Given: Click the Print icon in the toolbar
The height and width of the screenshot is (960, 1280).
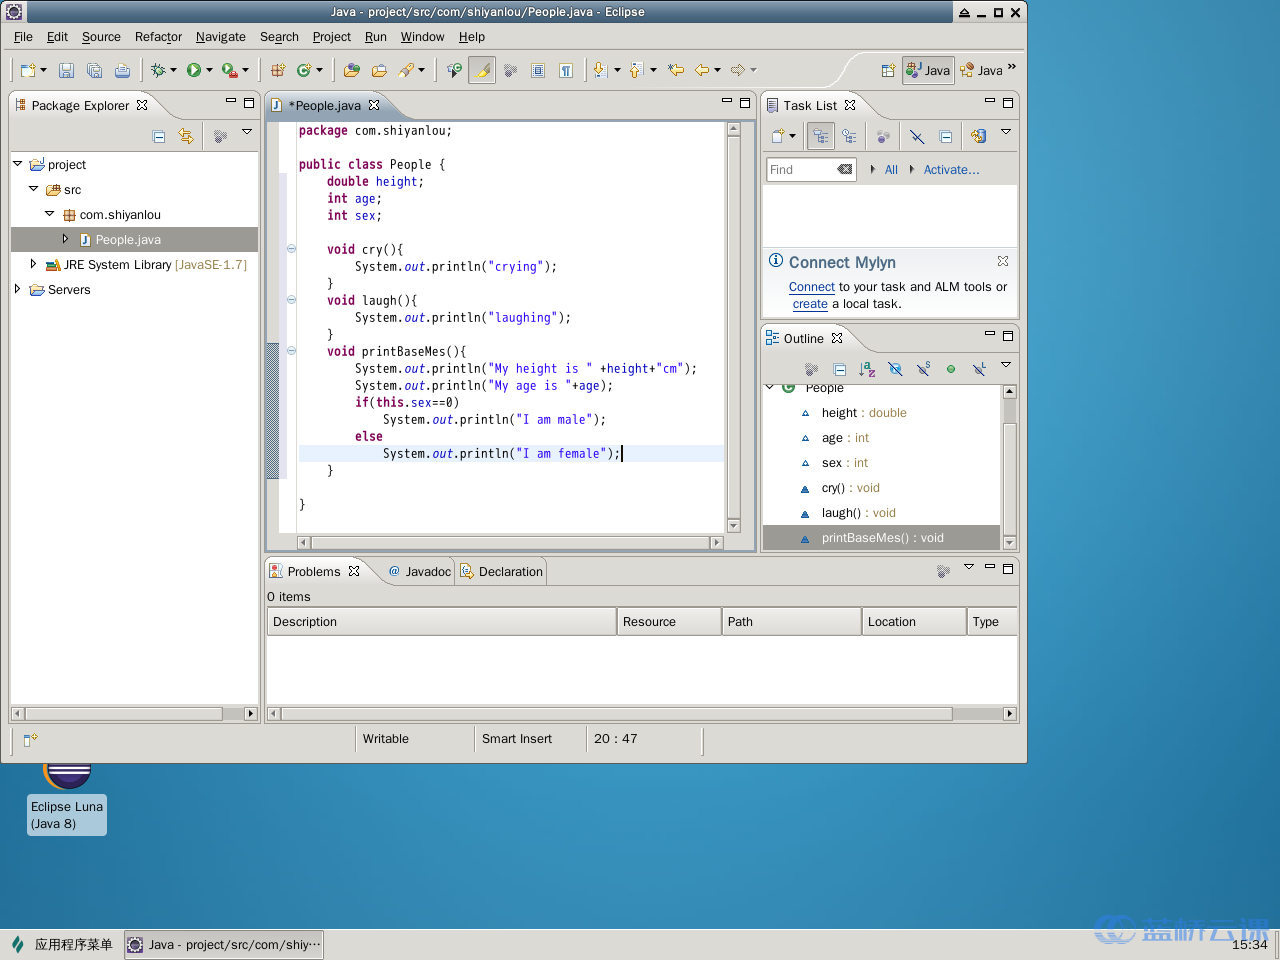Looking at the screenshot, I should coord(122,70).
